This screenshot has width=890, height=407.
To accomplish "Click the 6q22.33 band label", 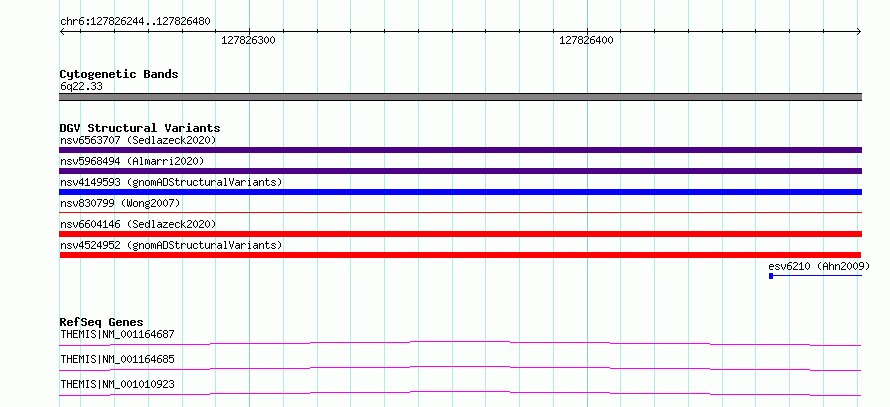I will coord(81,87).
